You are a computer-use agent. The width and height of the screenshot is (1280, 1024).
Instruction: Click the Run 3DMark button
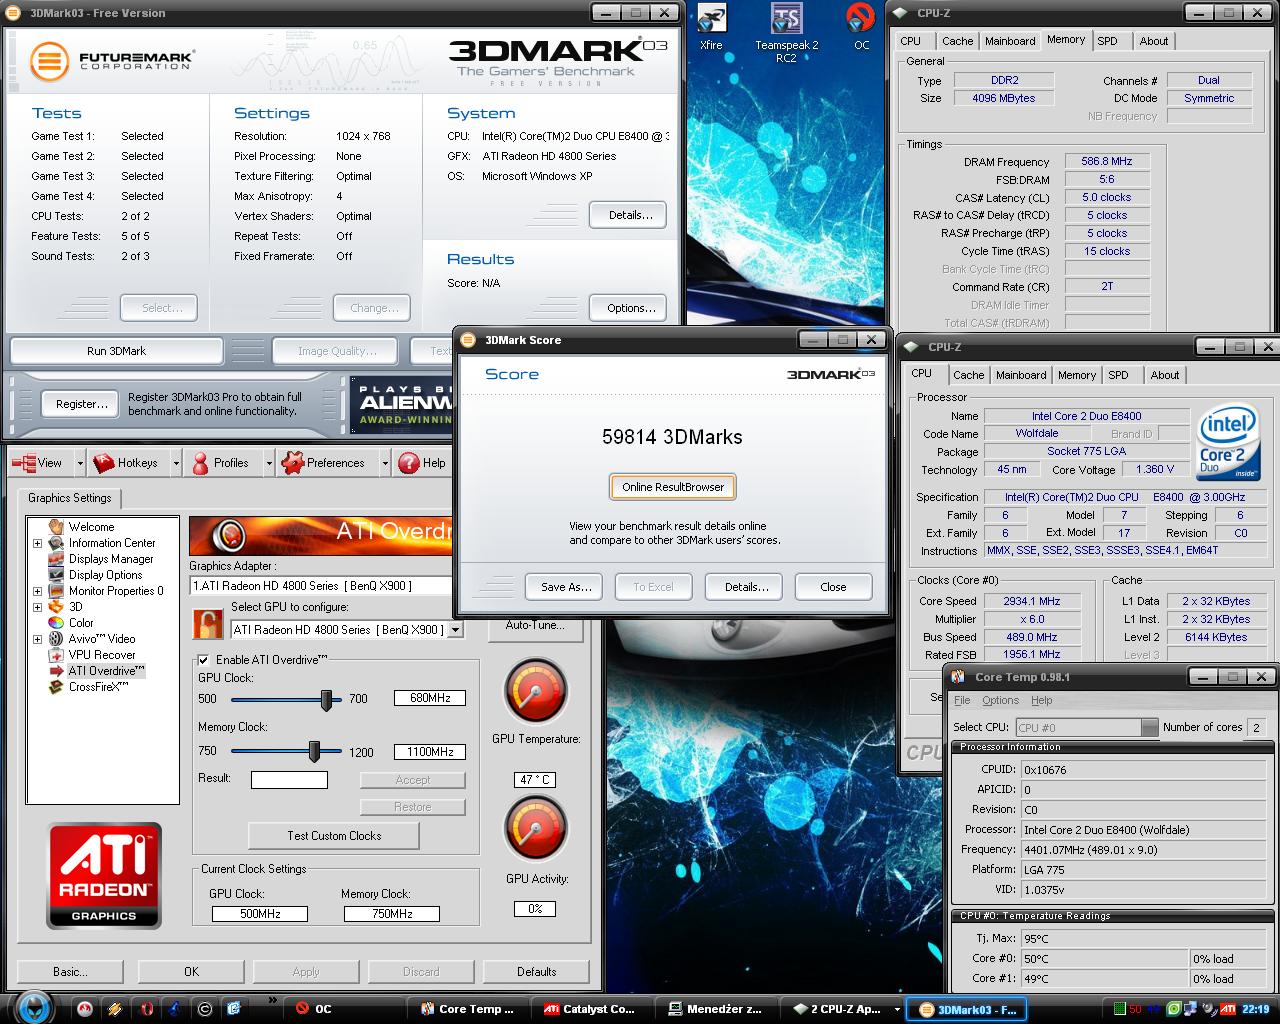(x=116, y=351)
